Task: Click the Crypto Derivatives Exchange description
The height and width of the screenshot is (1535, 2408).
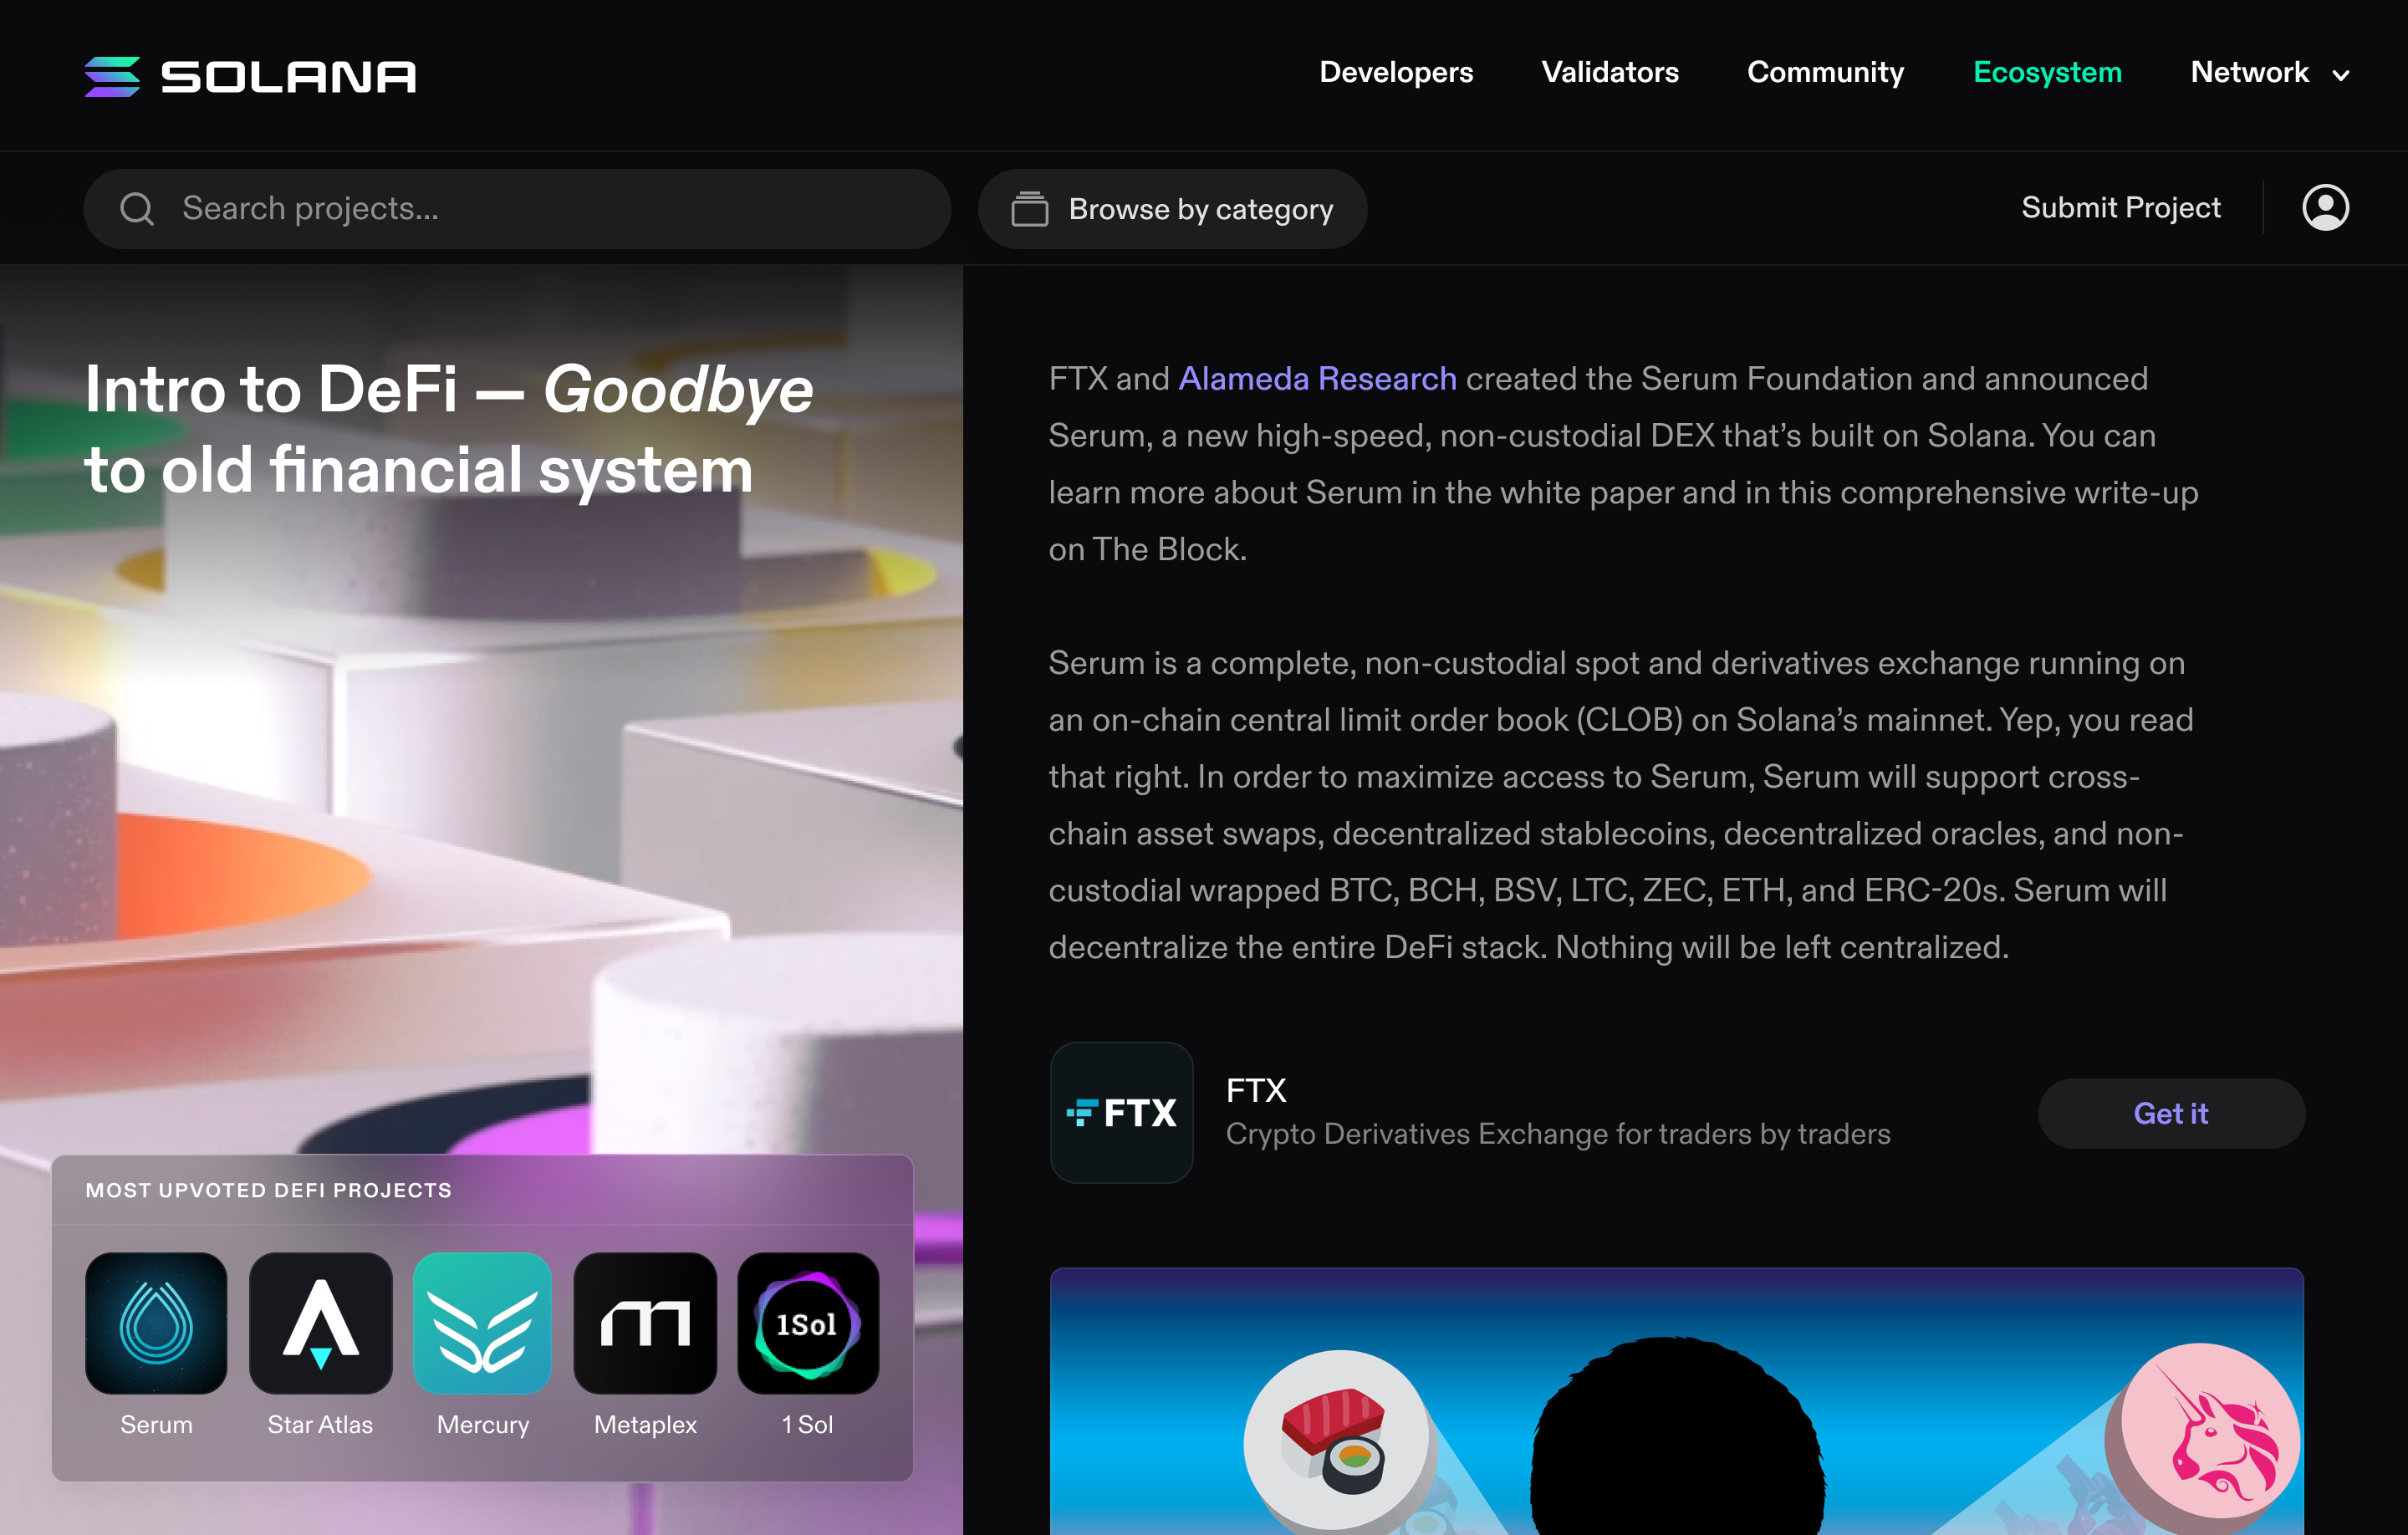Action: click(x=1558, y=1134)
